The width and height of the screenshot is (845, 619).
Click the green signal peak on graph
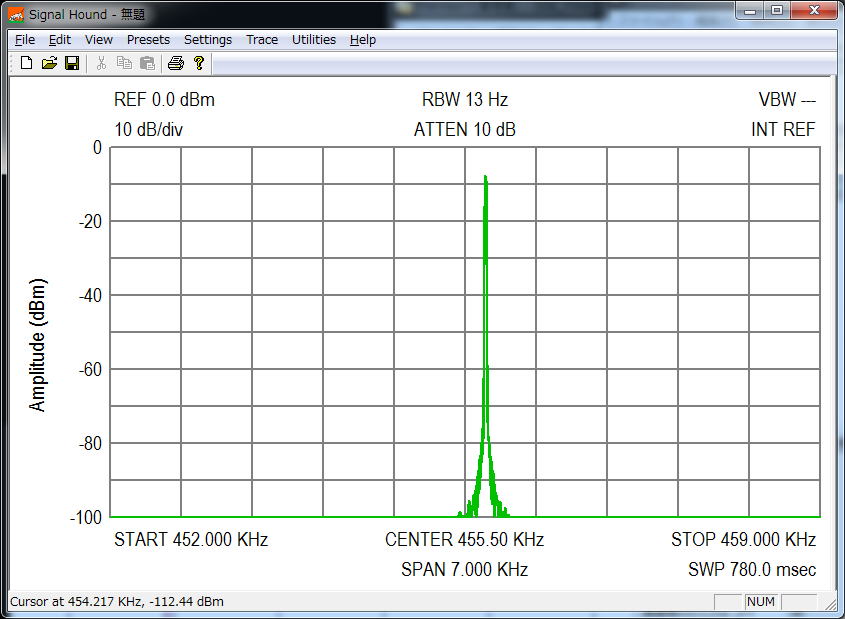coord(486,179)
